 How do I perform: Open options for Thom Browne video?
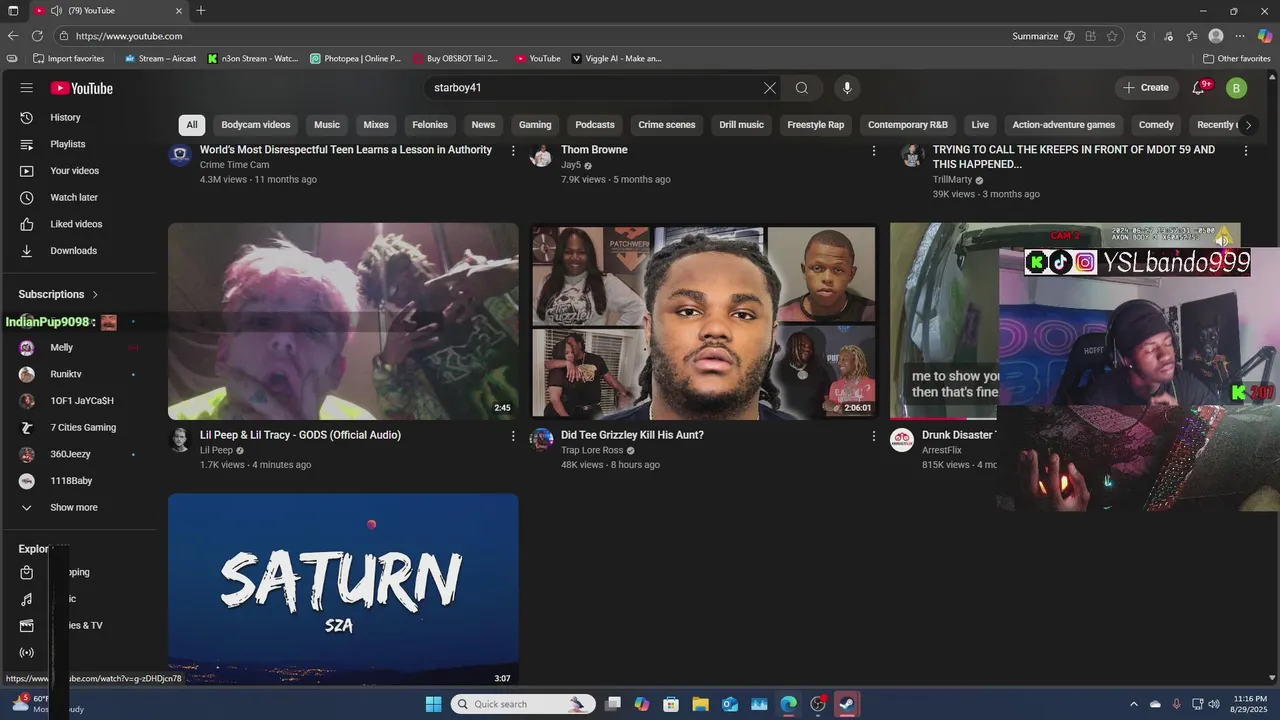874,151
